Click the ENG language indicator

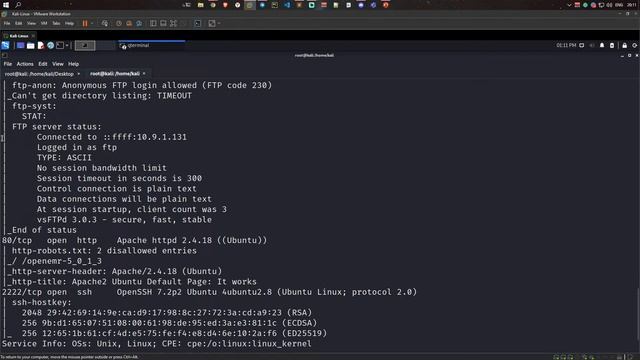(x=619, y=5)
